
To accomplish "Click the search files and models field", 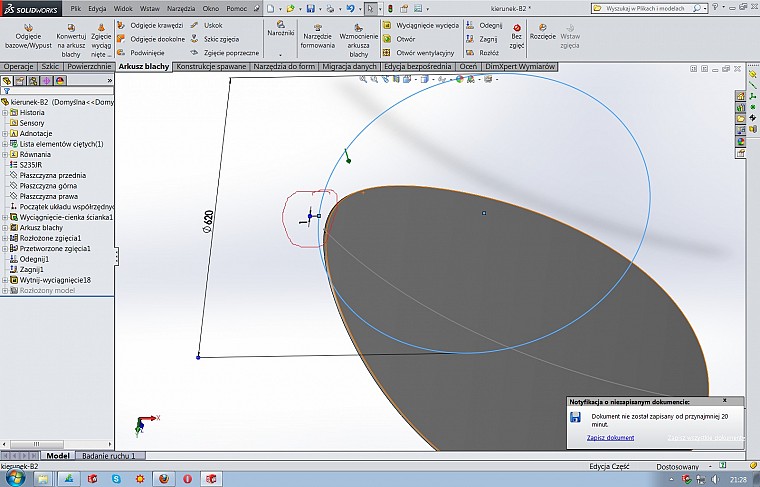I will pyautogui.click(x=648, y=8).
